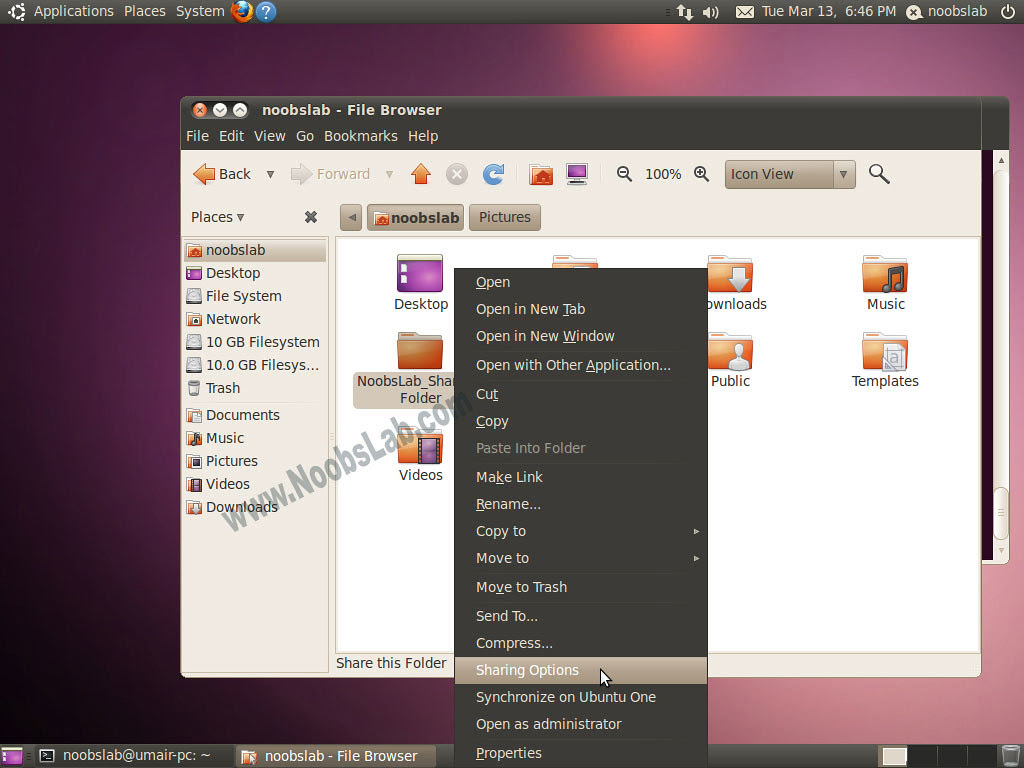
Task: Choose Sharing Options in context menu
Action: (x=581, y=670)
